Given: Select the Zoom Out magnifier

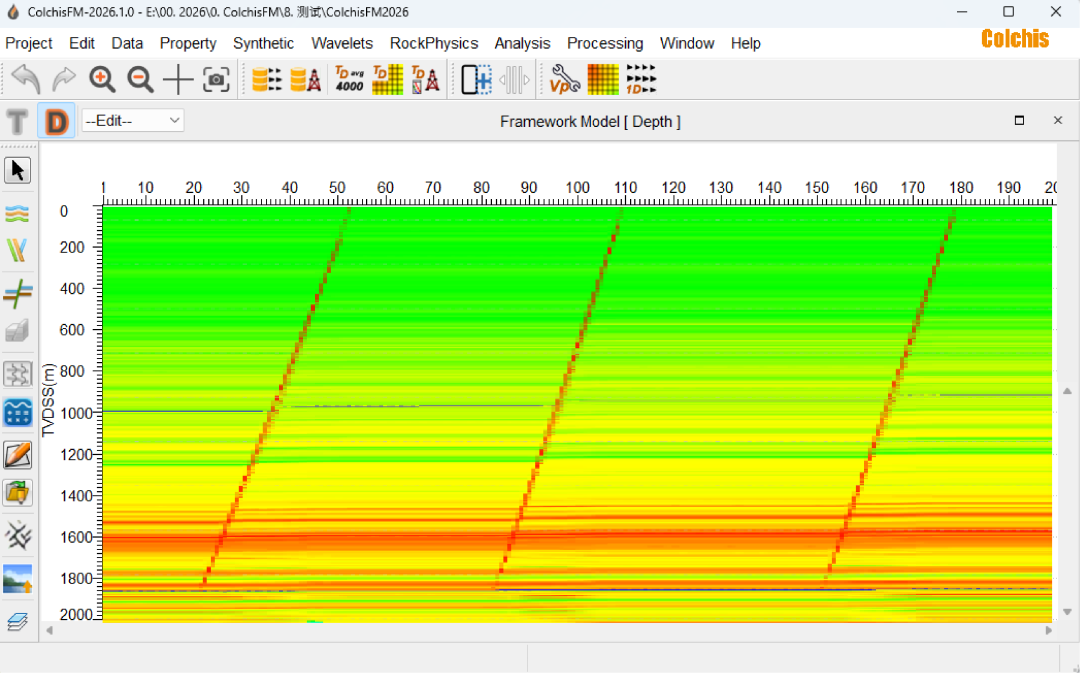Looking at the screenshot, I should [x=140, y=80].
